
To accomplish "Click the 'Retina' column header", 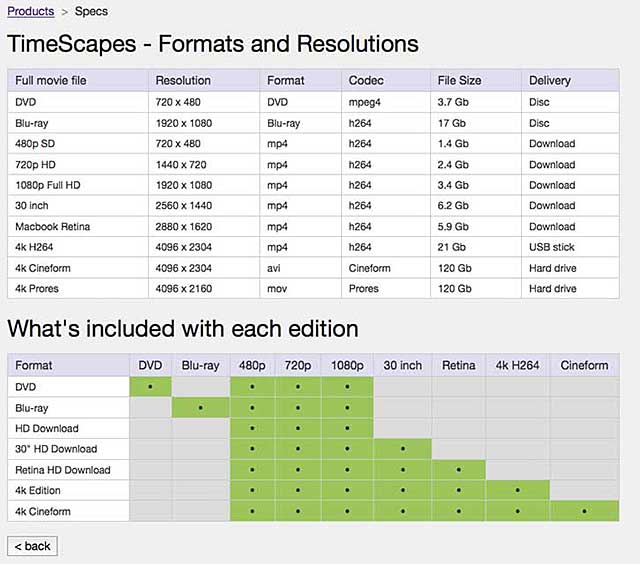I will pos(459,365).
